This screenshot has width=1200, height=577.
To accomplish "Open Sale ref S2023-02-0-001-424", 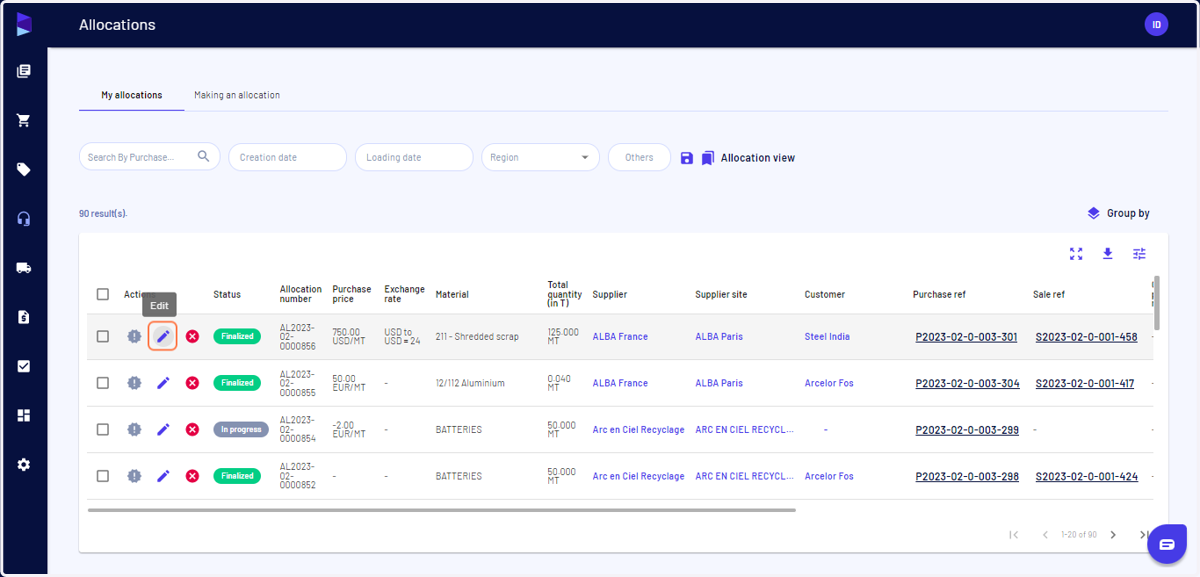I will 1086,477.
